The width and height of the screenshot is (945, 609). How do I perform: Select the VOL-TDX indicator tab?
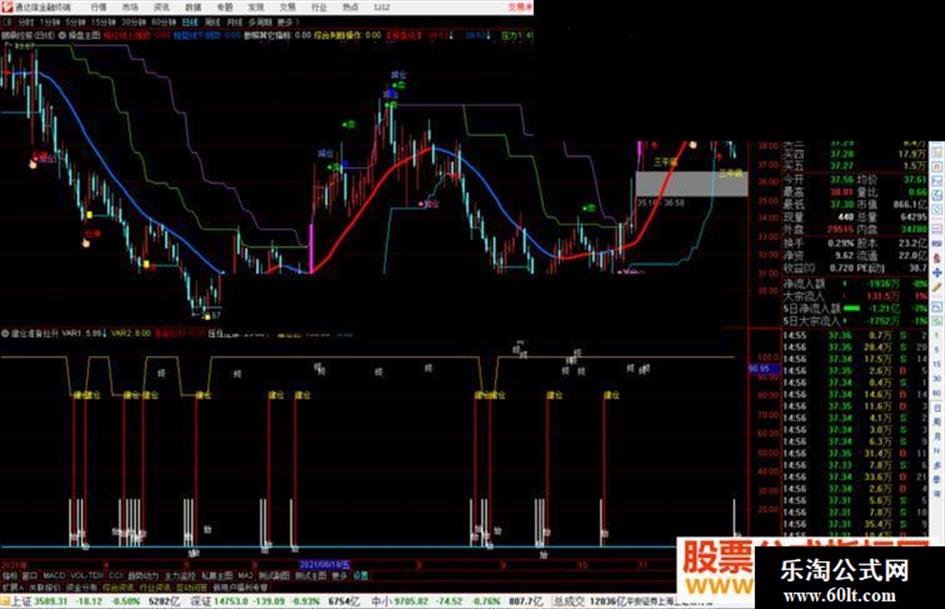(87, 576)
